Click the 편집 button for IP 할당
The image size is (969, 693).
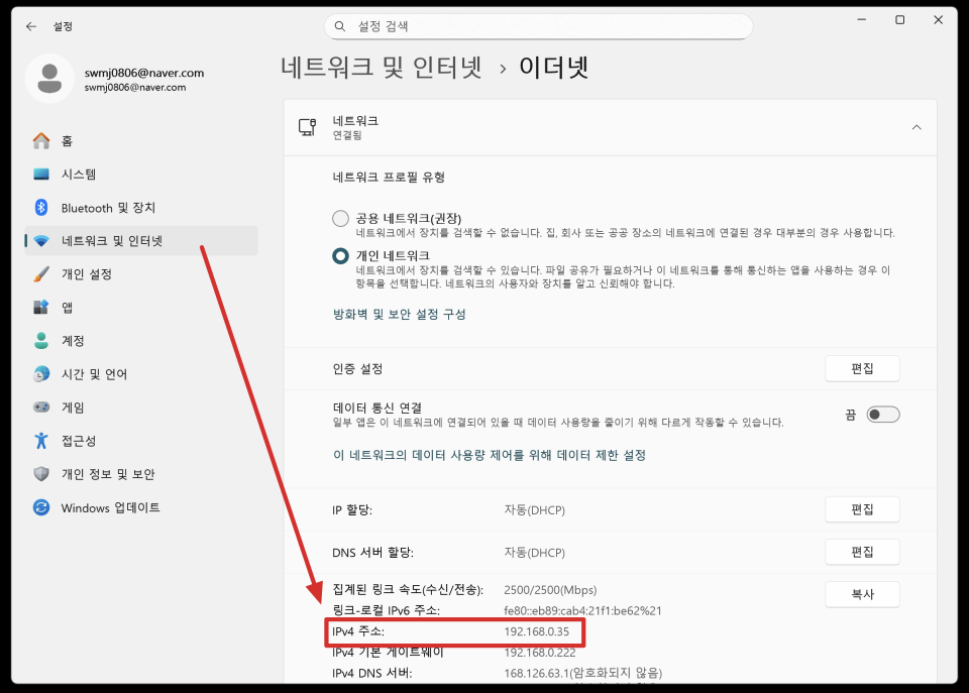(x=861, y=510)
